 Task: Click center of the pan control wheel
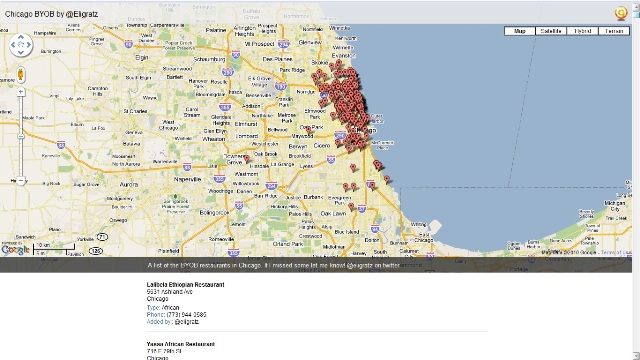[21, 44]
